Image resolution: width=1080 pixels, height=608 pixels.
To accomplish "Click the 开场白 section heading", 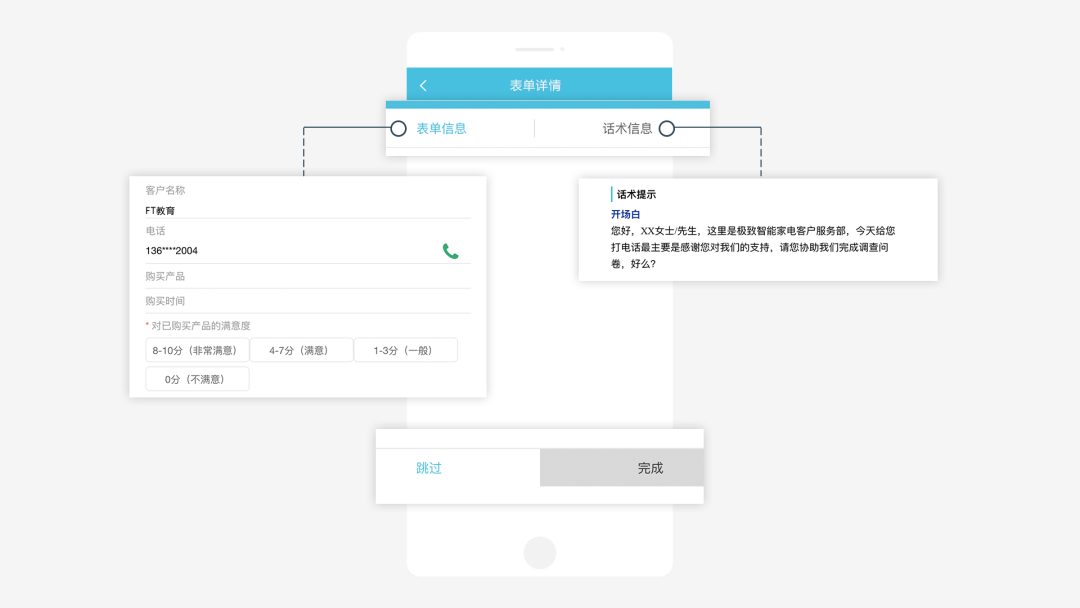I will pos(625,215).
